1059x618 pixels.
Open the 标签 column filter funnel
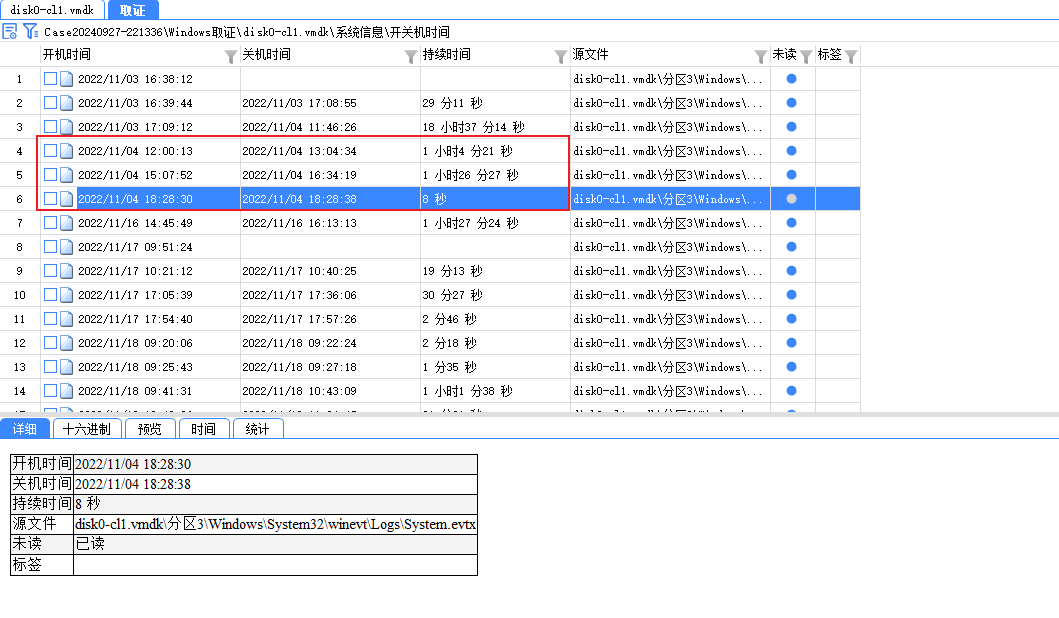pos(851,56)
